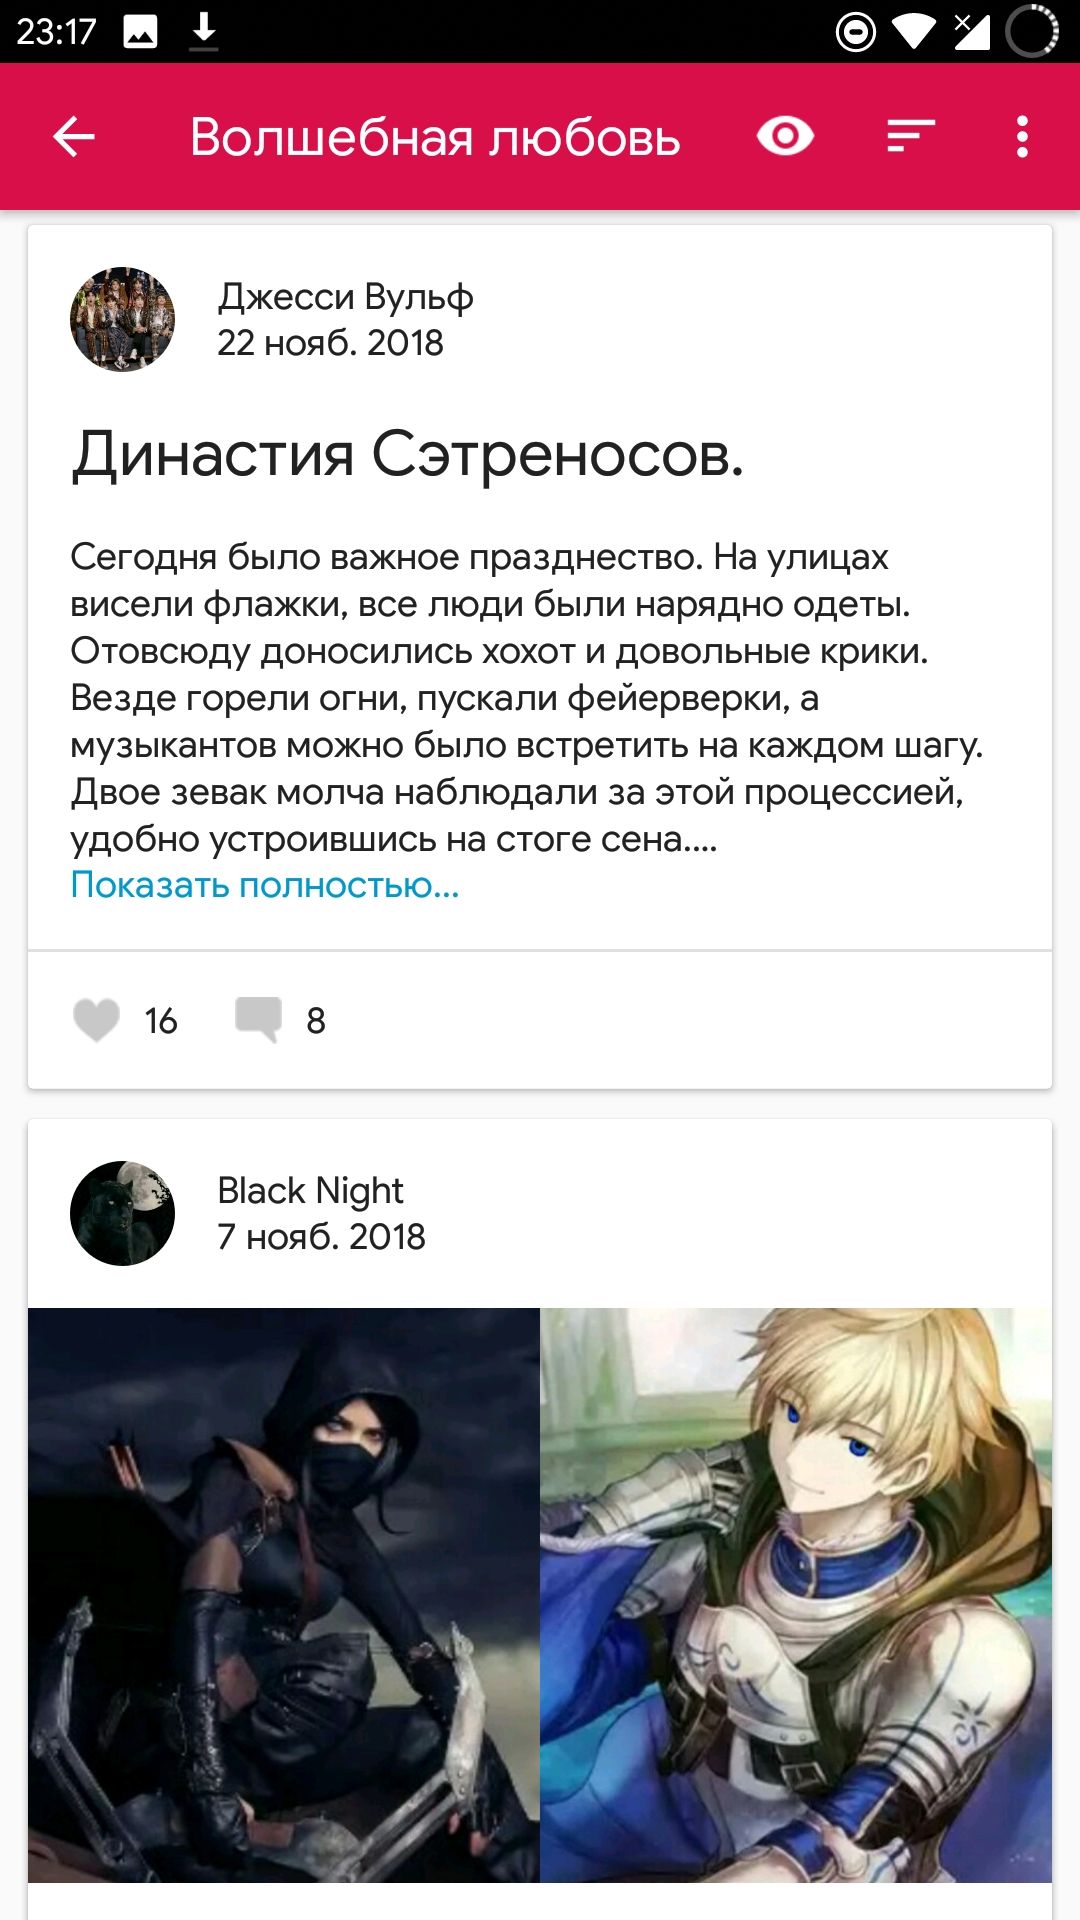Tap the download notification icon in status bar
This screenshot has height=1920, width=1080.
(x=204, y=31)
